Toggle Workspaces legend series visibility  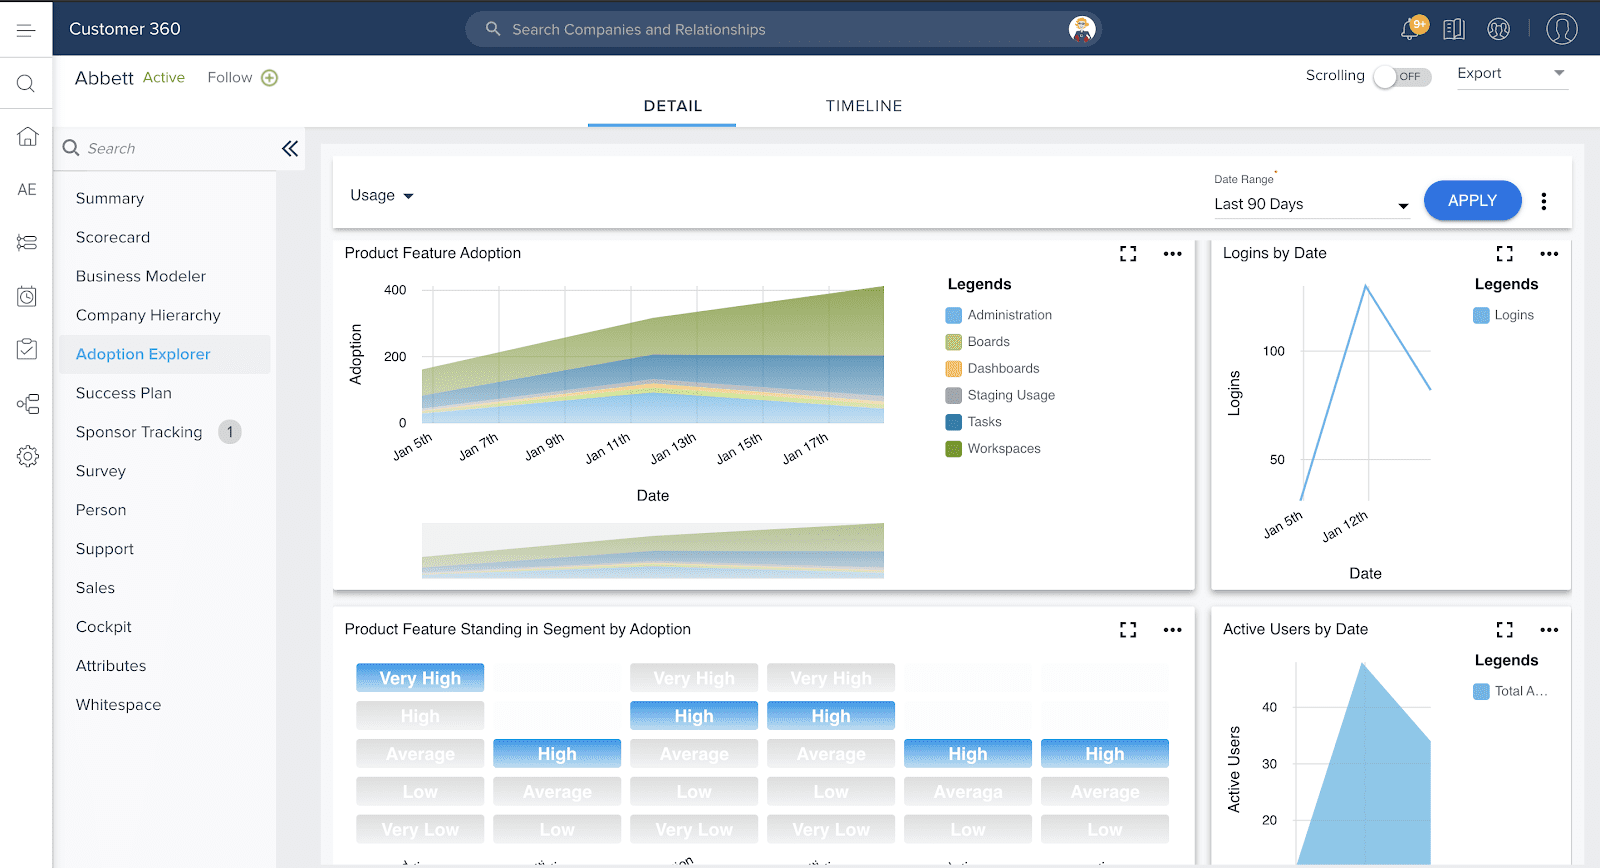pyautogui.click(x=1003, y=449)
